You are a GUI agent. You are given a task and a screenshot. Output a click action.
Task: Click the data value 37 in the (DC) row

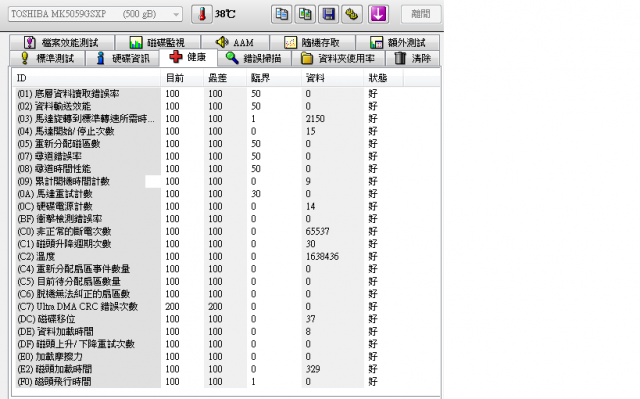point(310,319)
